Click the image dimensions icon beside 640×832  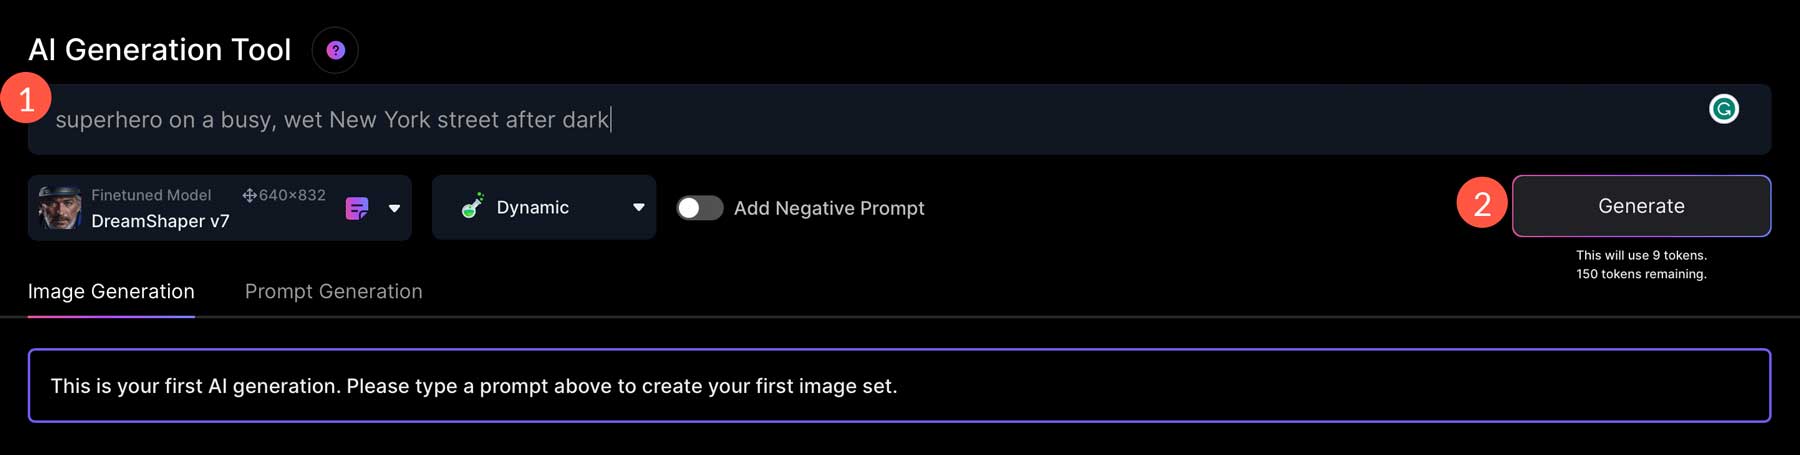tap(249, 195)
